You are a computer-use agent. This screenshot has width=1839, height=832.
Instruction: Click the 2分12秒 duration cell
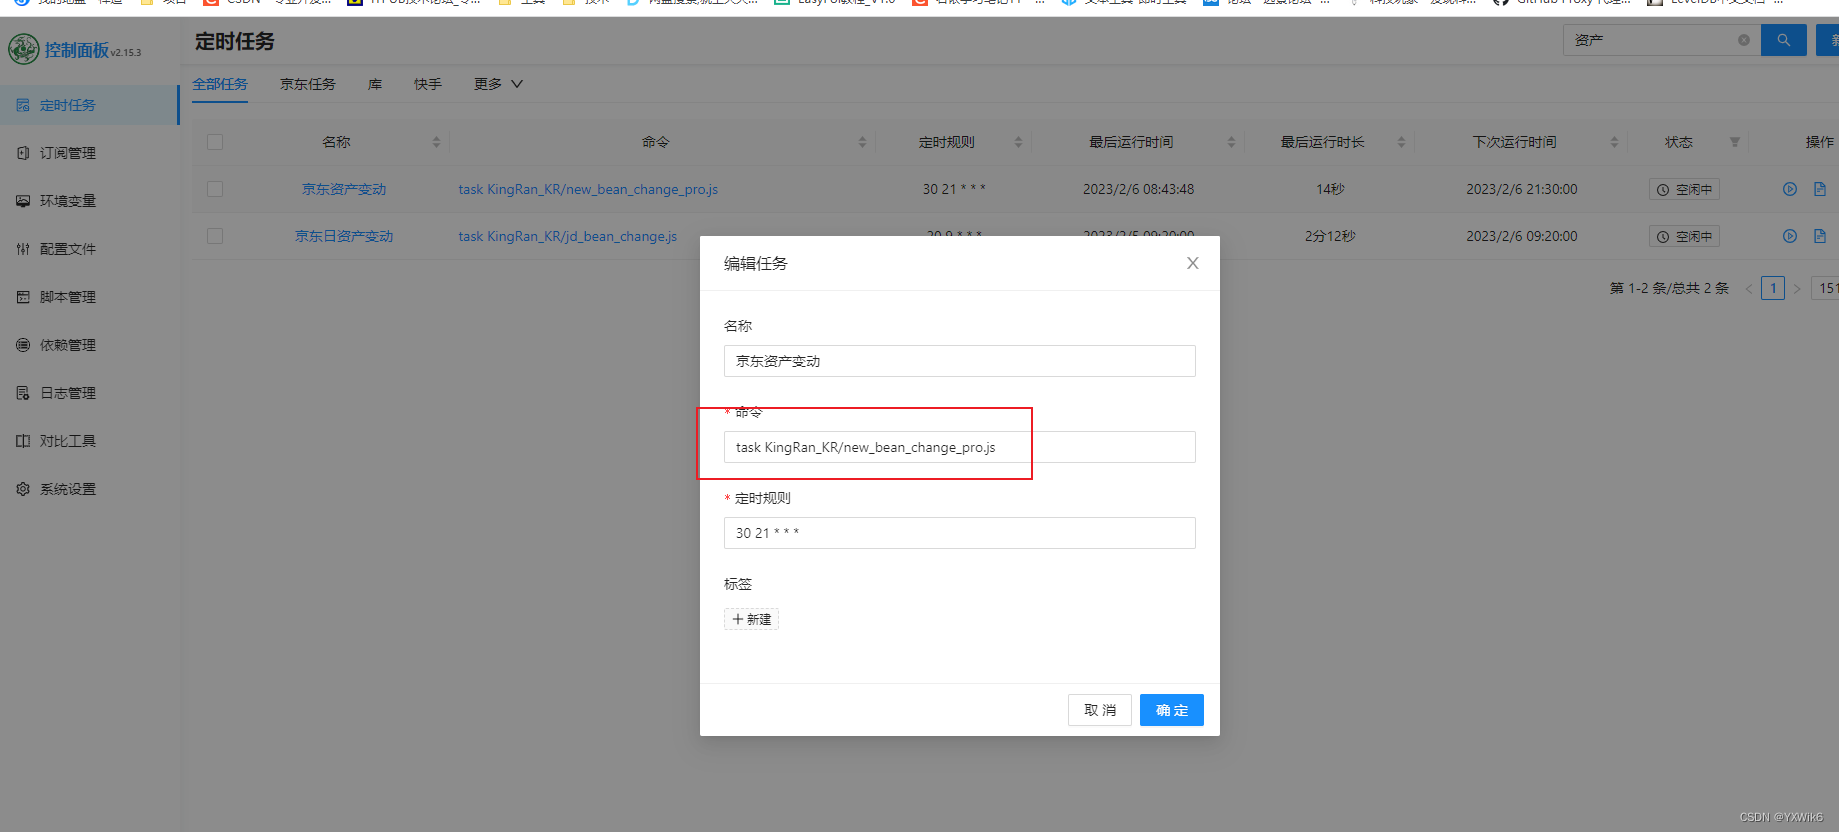click(x=1330, y=236)
